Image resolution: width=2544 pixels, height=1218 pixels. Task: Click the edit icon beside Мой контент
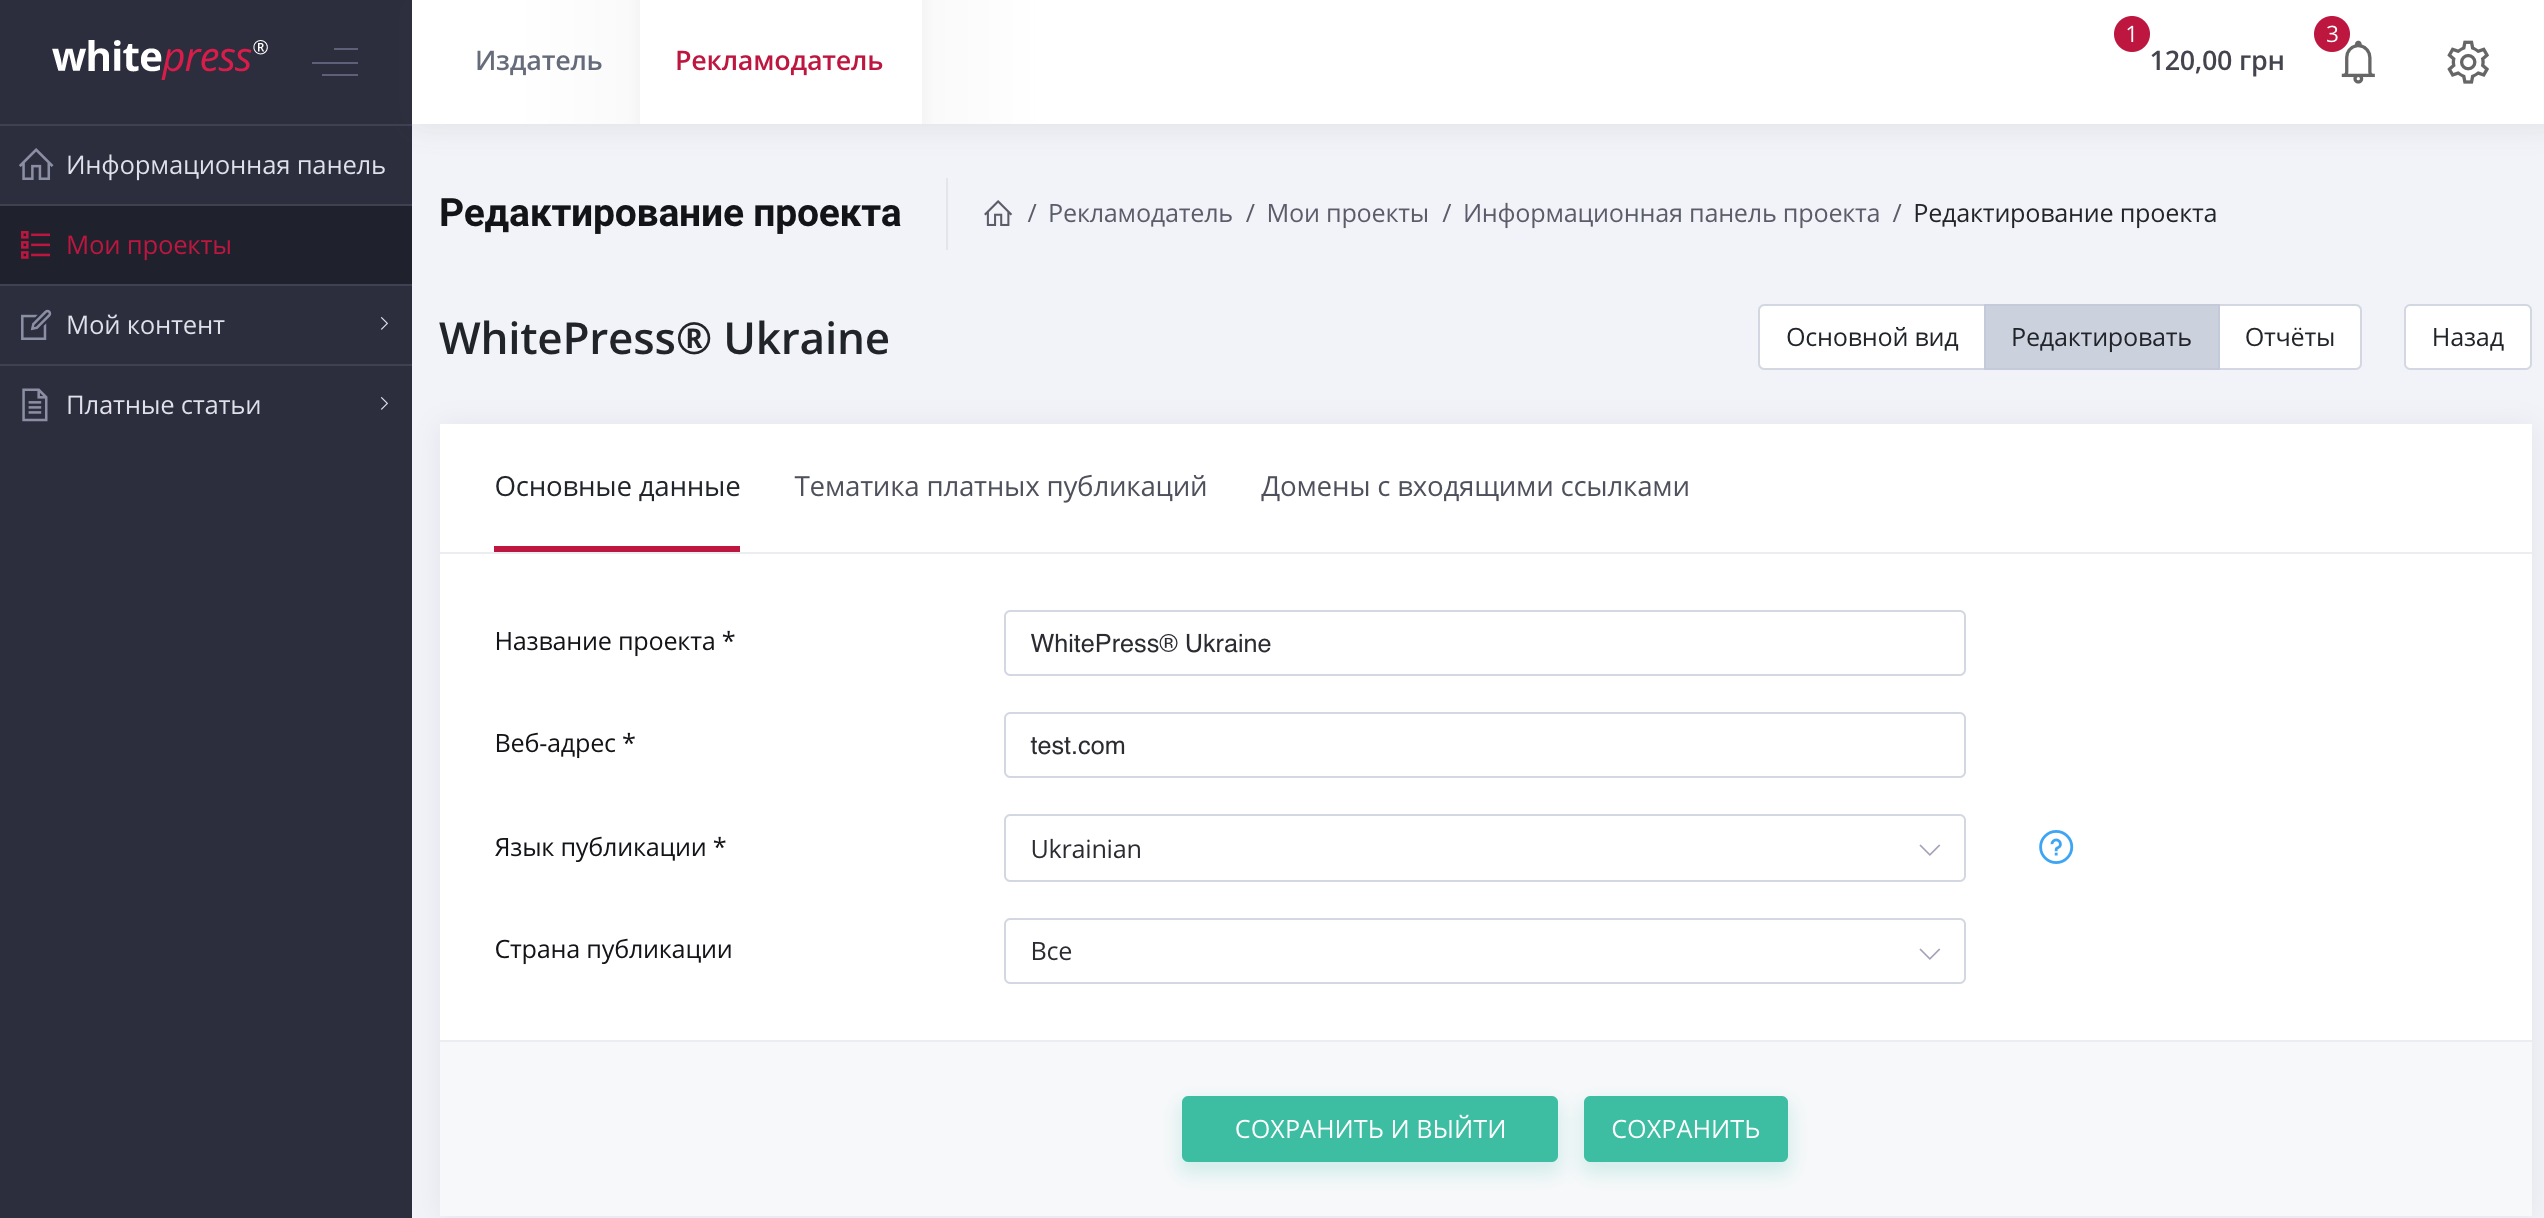click(x=36, y=325)
